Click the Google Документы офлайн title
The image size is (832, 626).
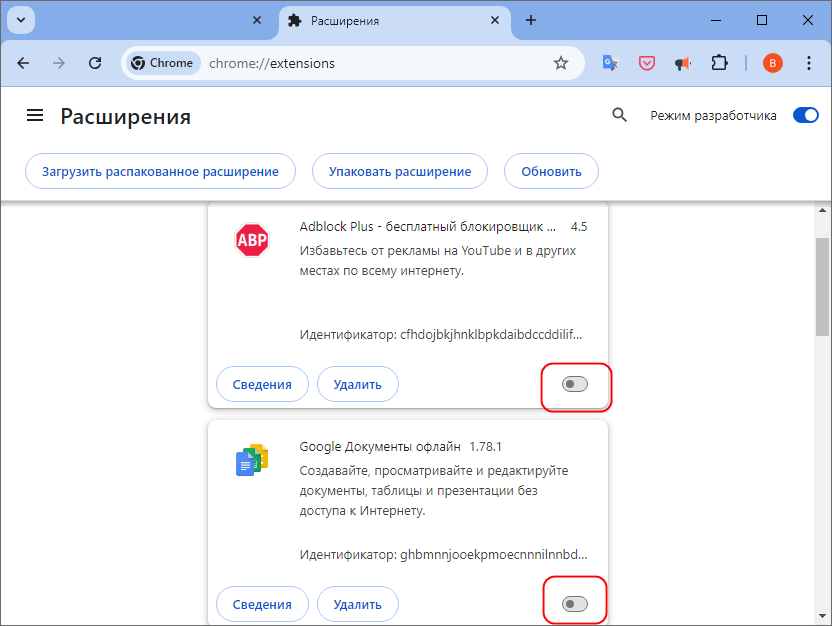[380, 447]
